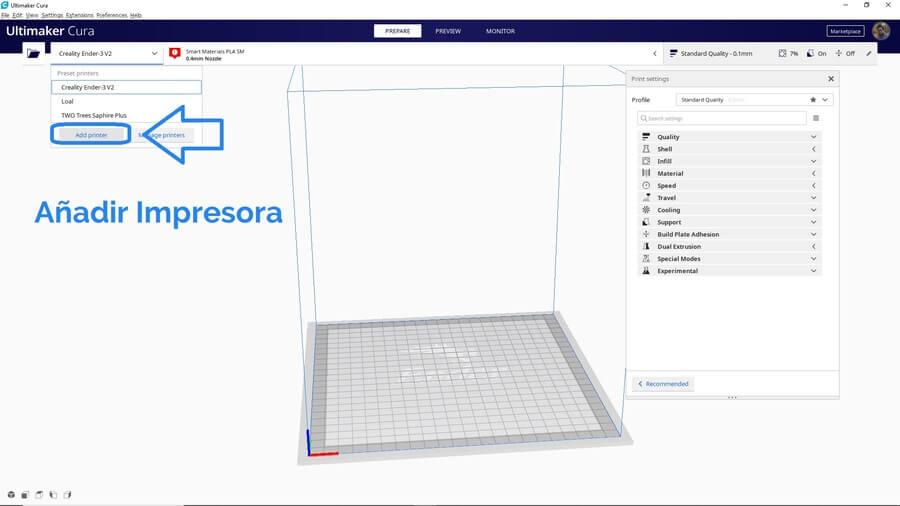Click the Experimental category icon

click(x=646, y=271)
